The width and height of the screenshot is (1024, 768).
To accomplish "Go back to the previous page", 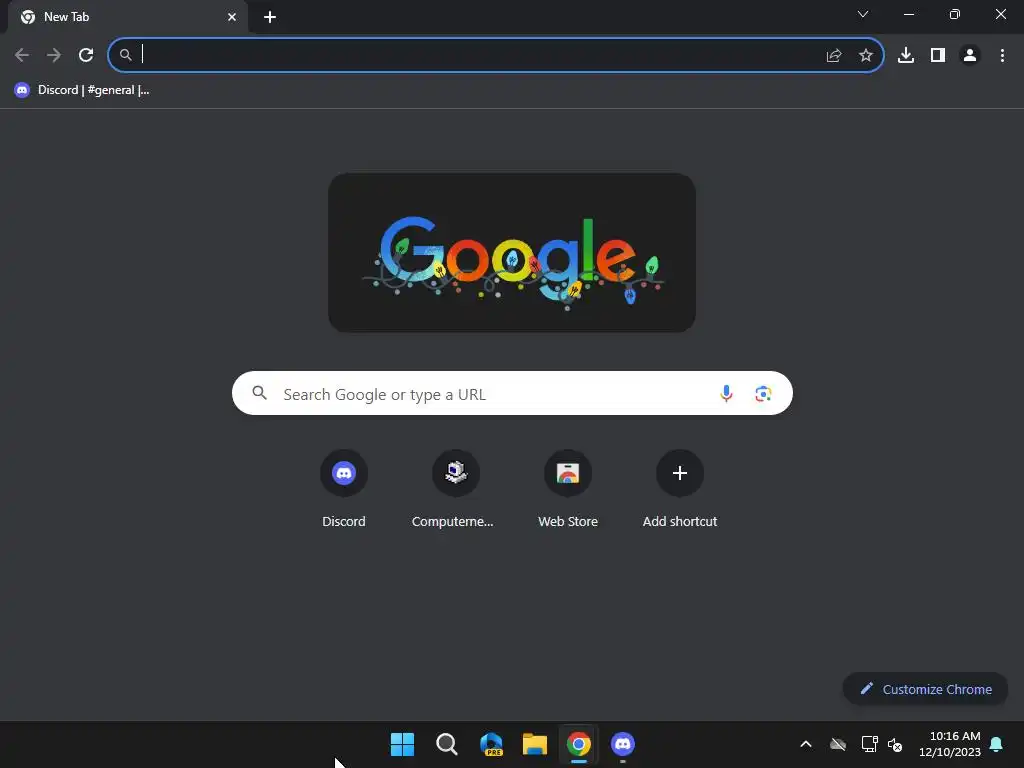I will click(22, 55).
